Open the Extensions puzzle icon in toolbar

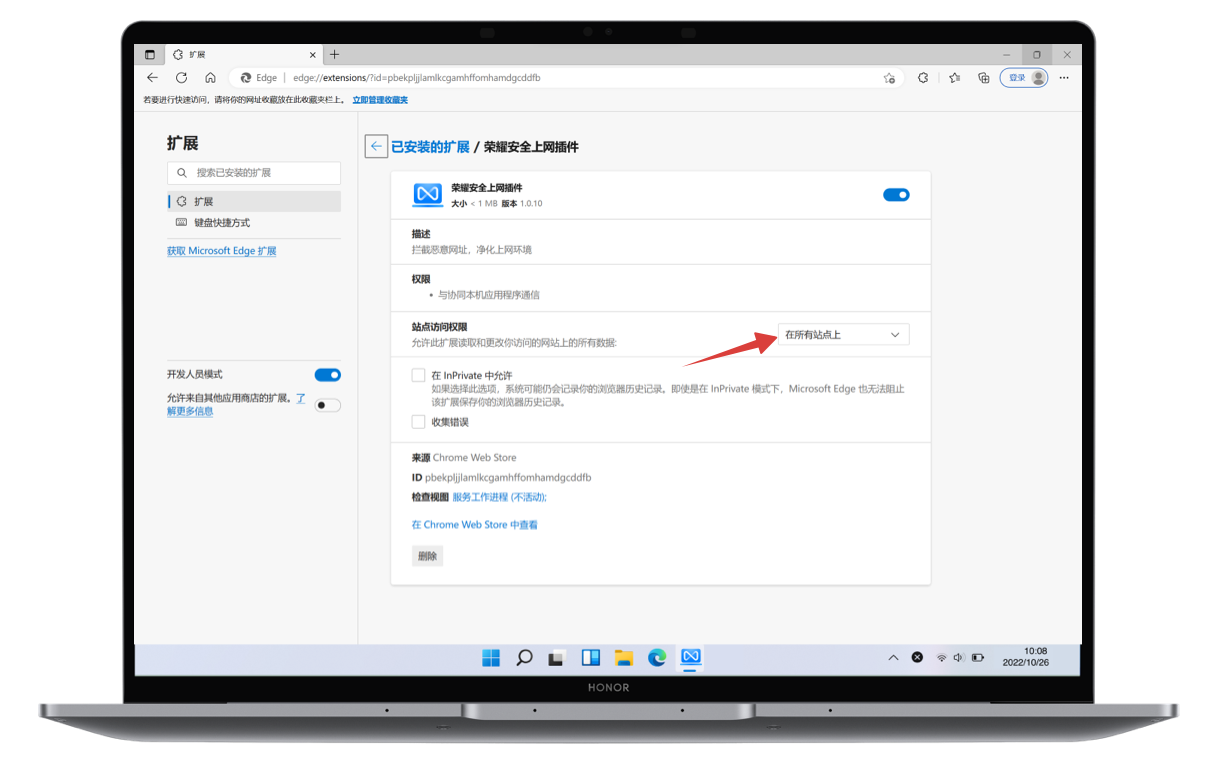(923, 78)
